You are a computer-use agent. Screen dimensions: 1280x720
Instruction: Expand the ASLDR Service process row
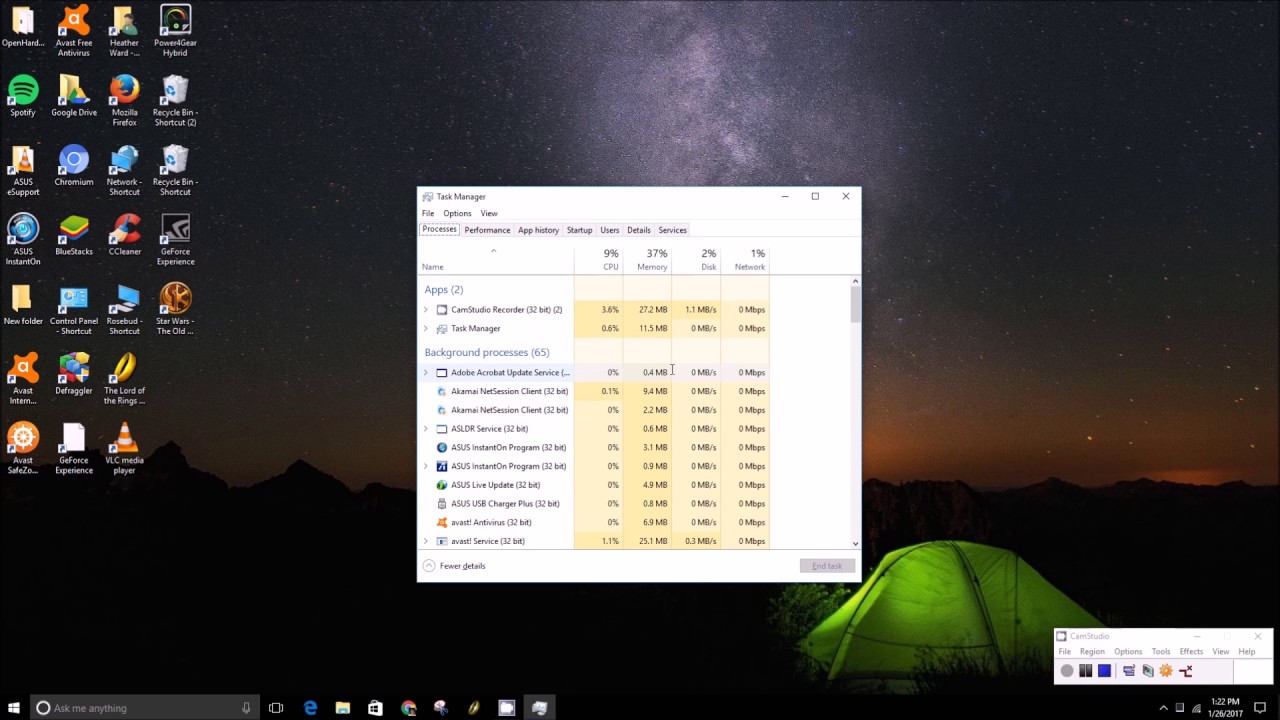coord(426,429)
